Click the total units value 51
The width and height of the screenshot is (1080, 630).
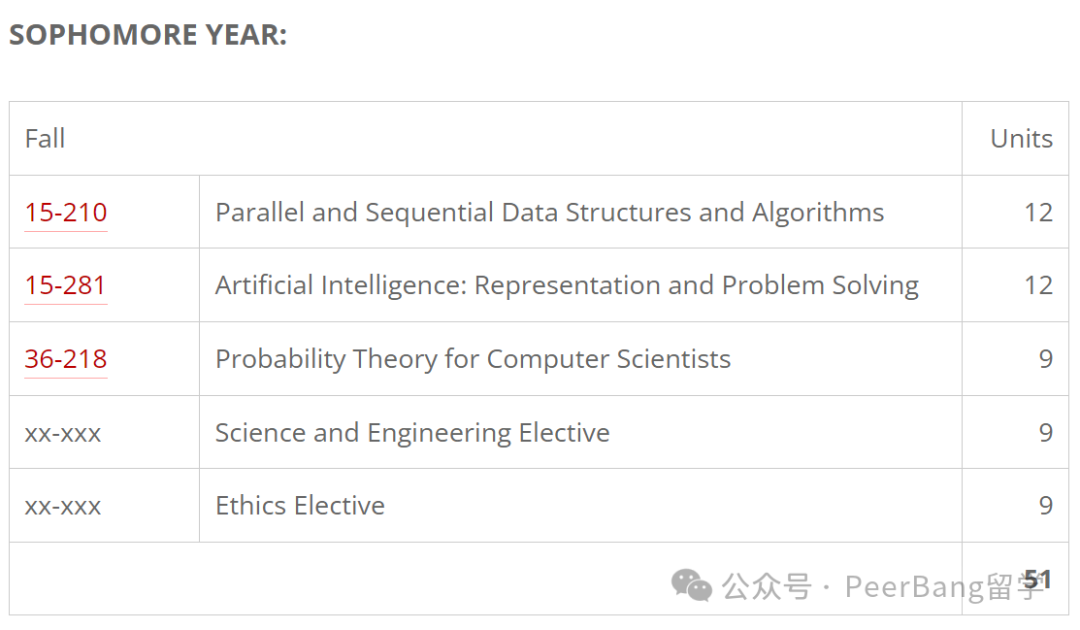tap(1038, 579)
